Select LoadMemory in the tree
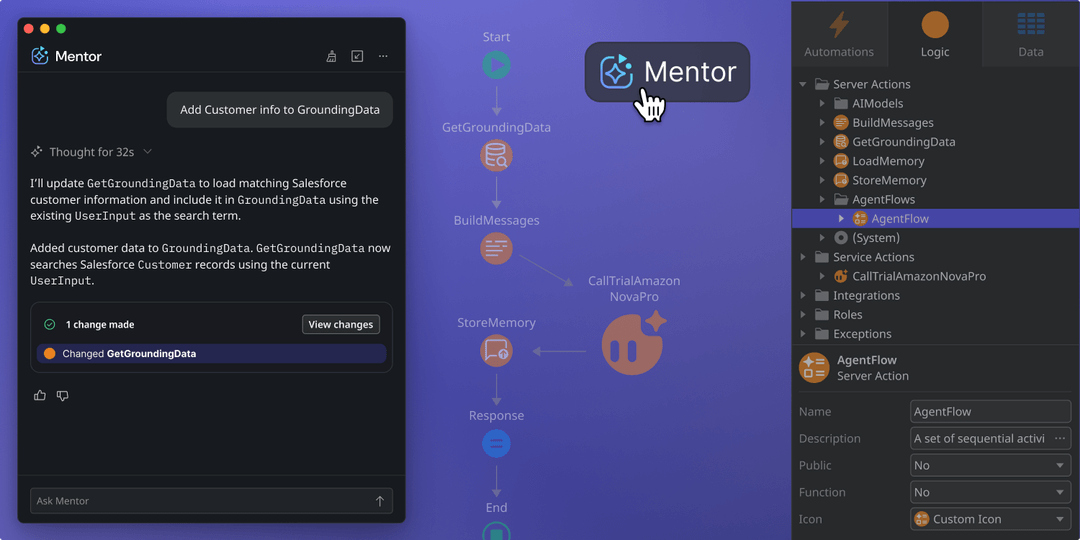 pos(889,161)
